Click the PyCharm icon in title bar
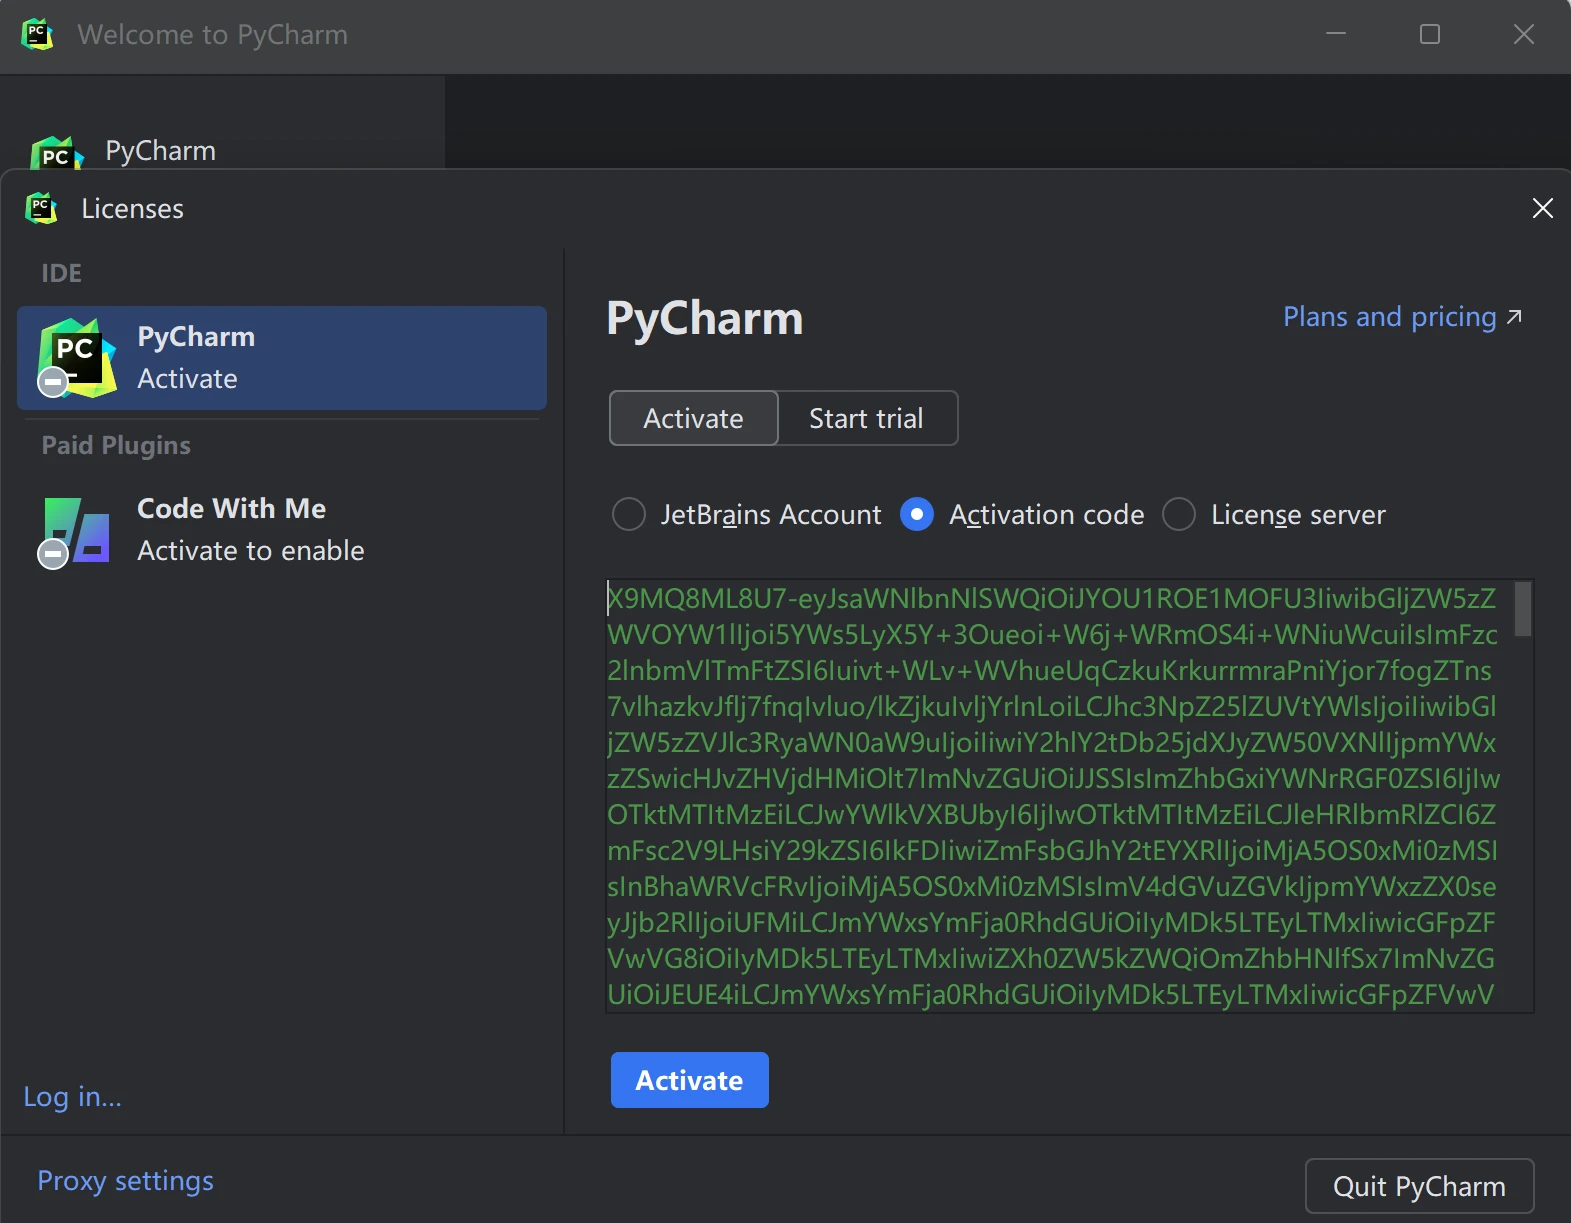The height and width of the screenshot is (1223, 1571). pyautogui.click(x=37, y=34)
